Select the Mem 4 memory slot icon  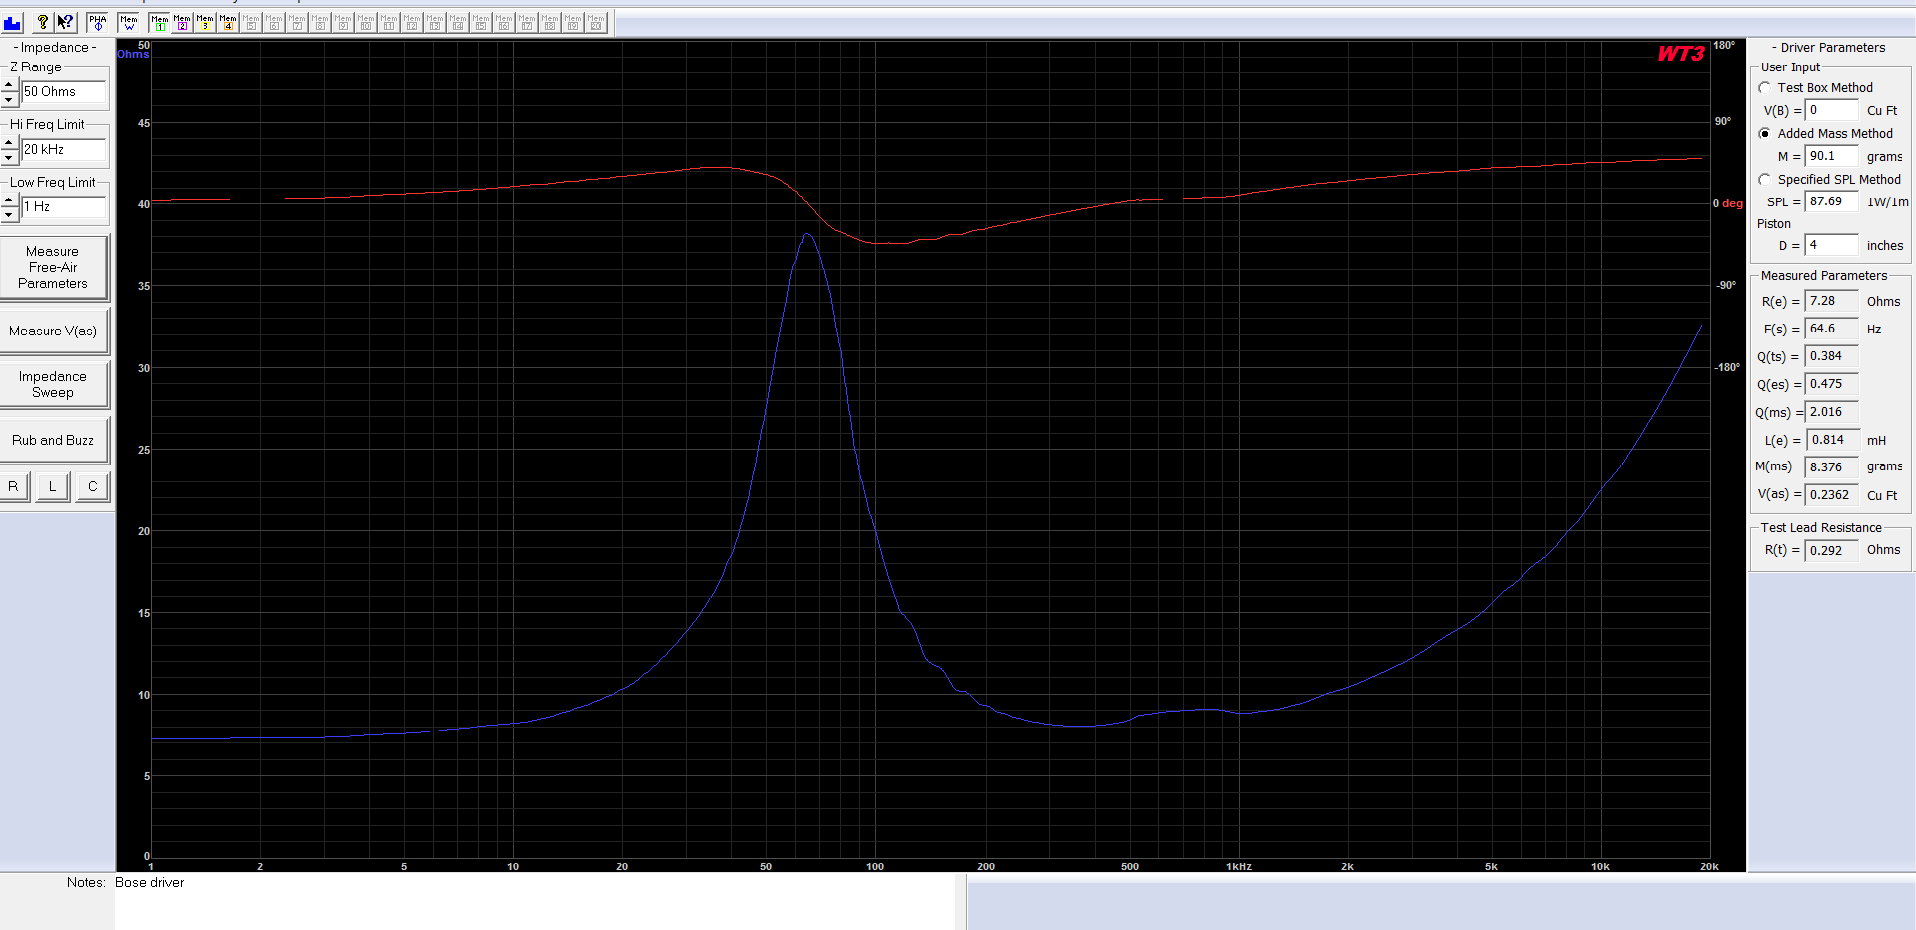click(228, 22)
